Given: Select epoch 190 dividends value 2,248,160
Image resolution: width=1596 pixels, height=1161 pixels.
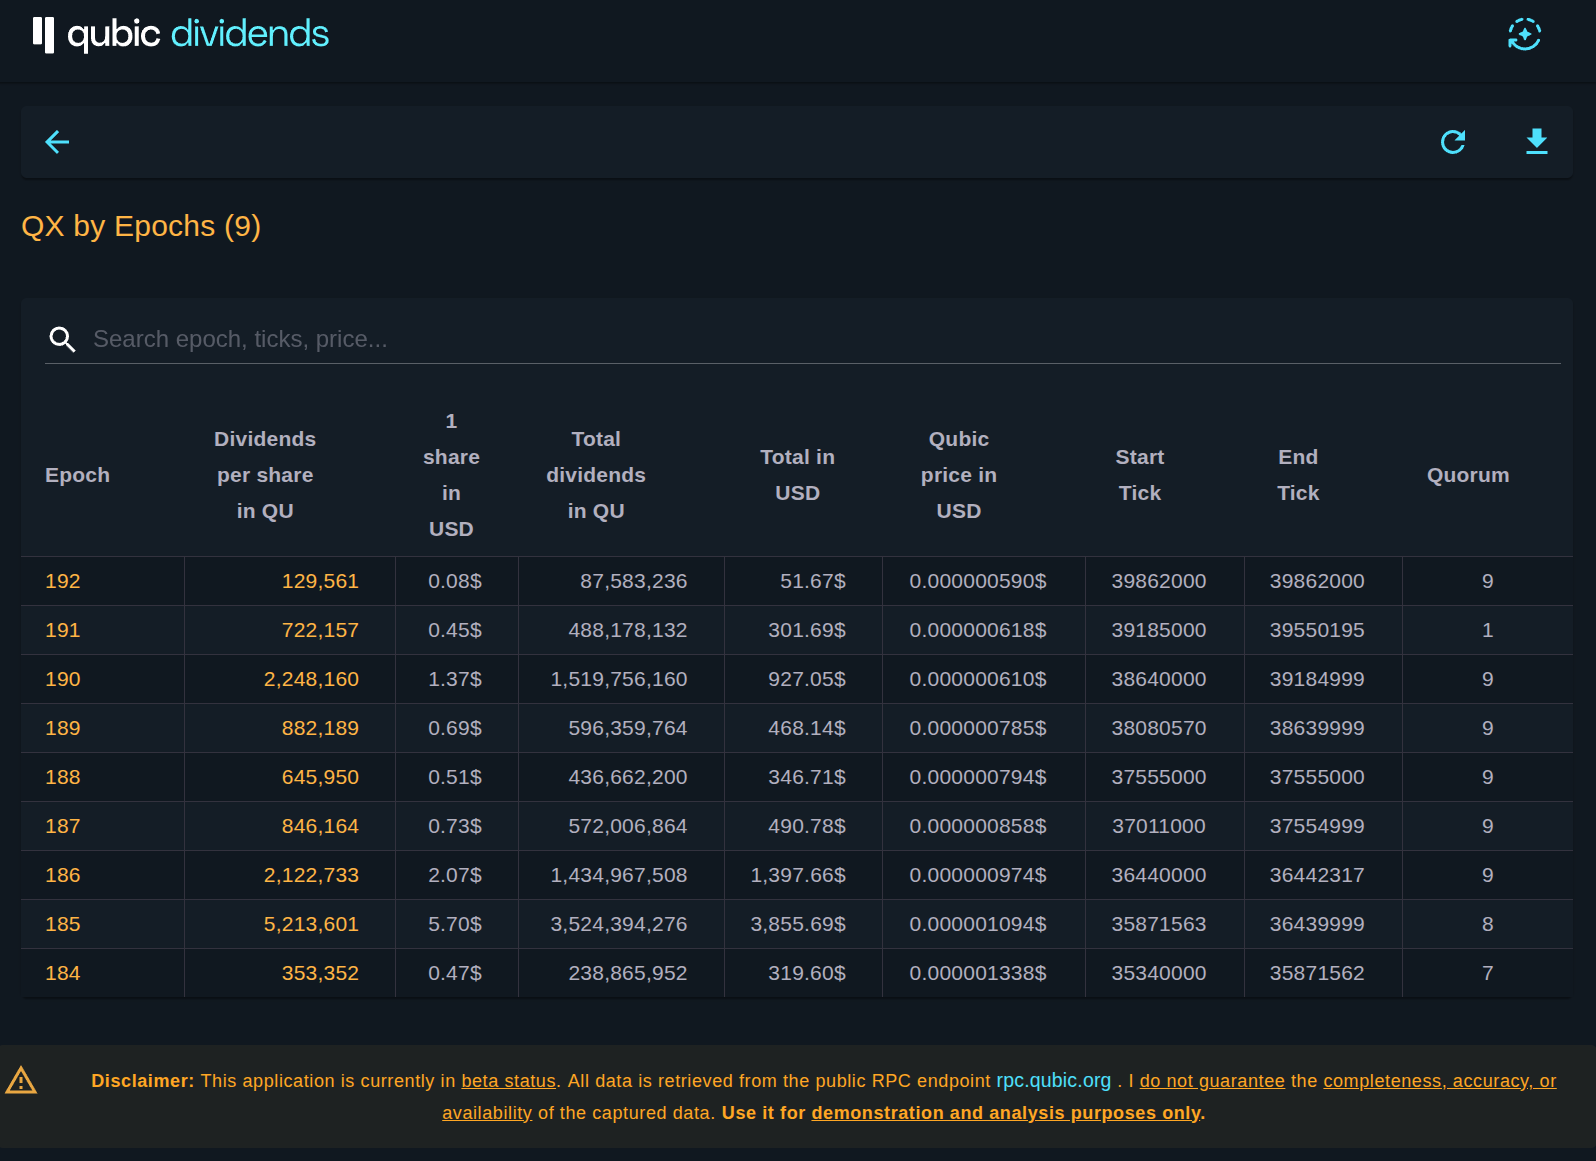Looking at the screenshot, I should [311, 679].
